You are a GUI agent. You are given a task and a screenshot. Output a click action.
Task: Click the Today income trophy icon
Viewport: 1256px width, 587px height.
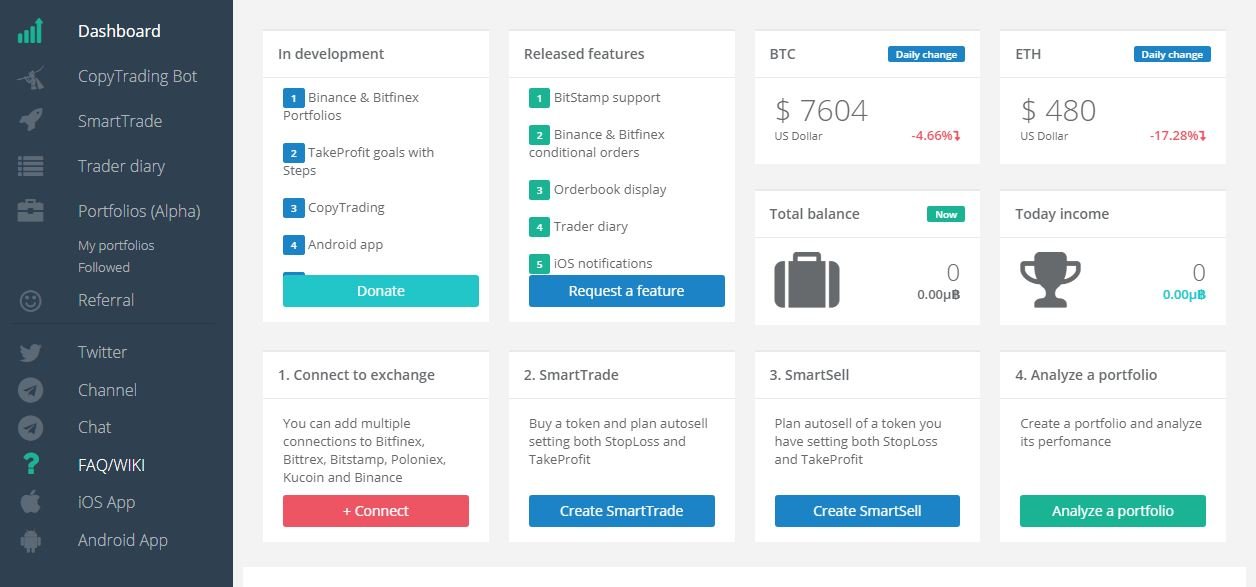click(1049, 281)
